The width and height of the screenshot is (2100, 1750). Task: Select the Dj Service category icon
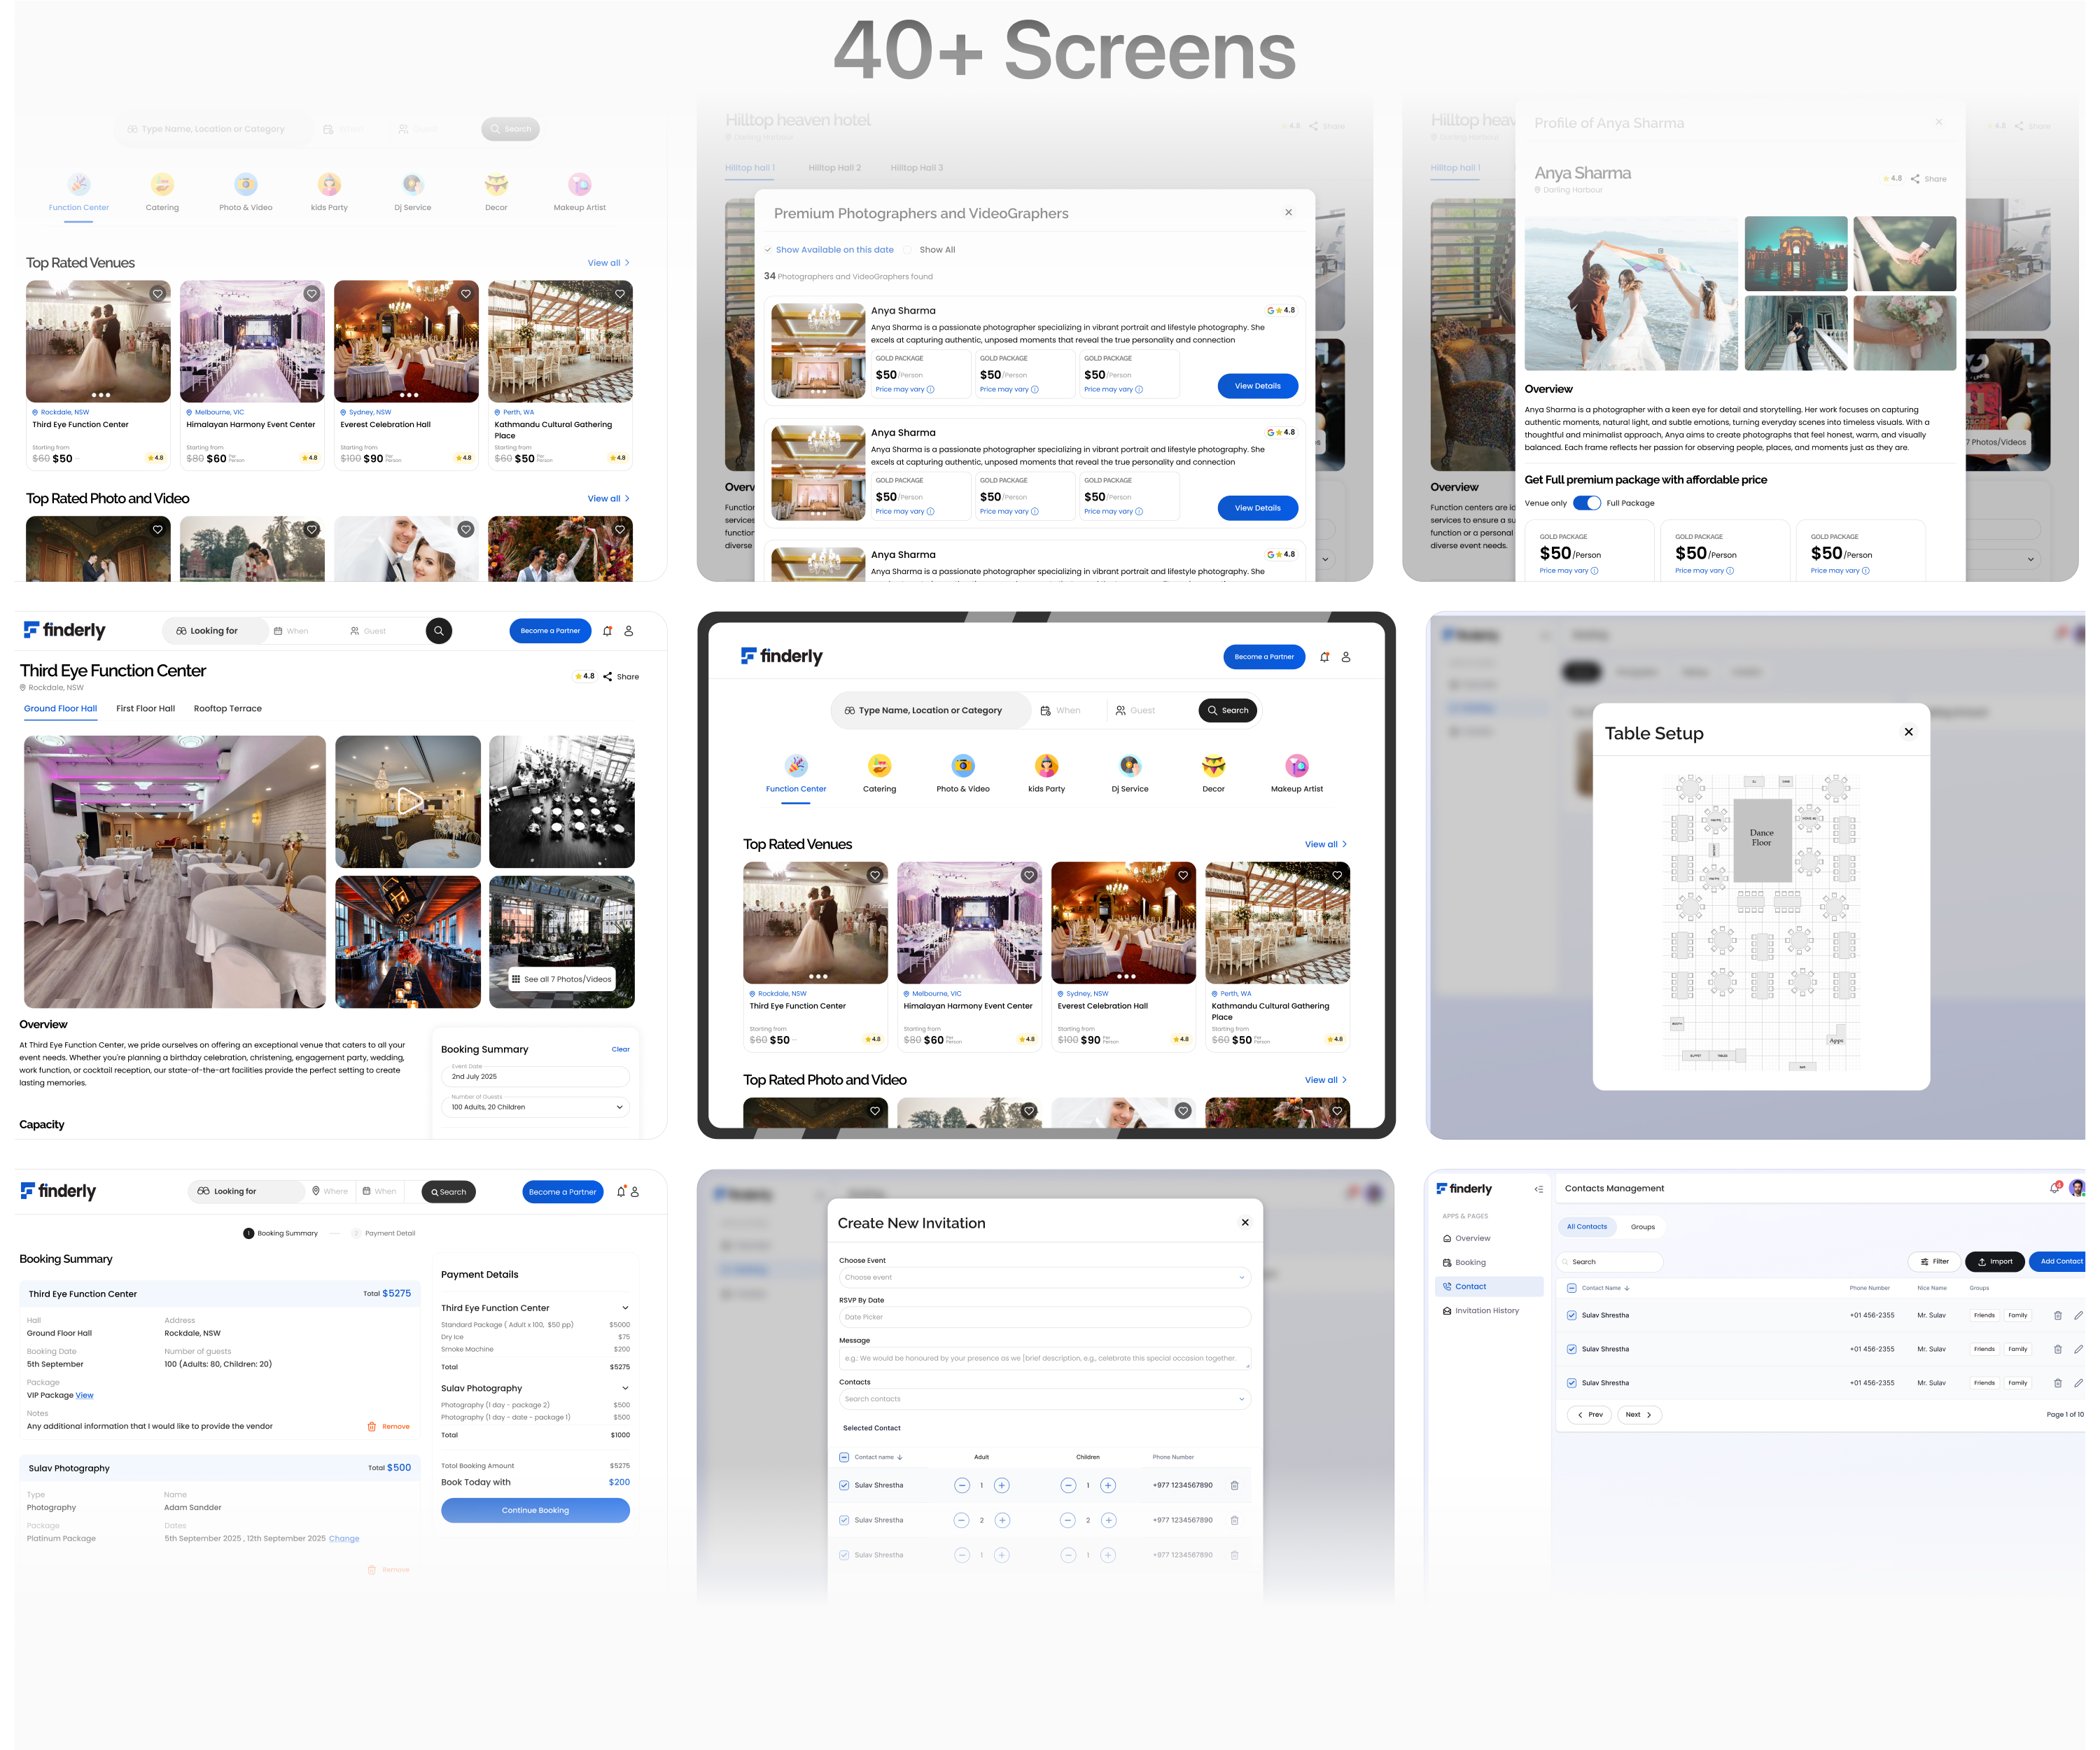pos(1129,766)
